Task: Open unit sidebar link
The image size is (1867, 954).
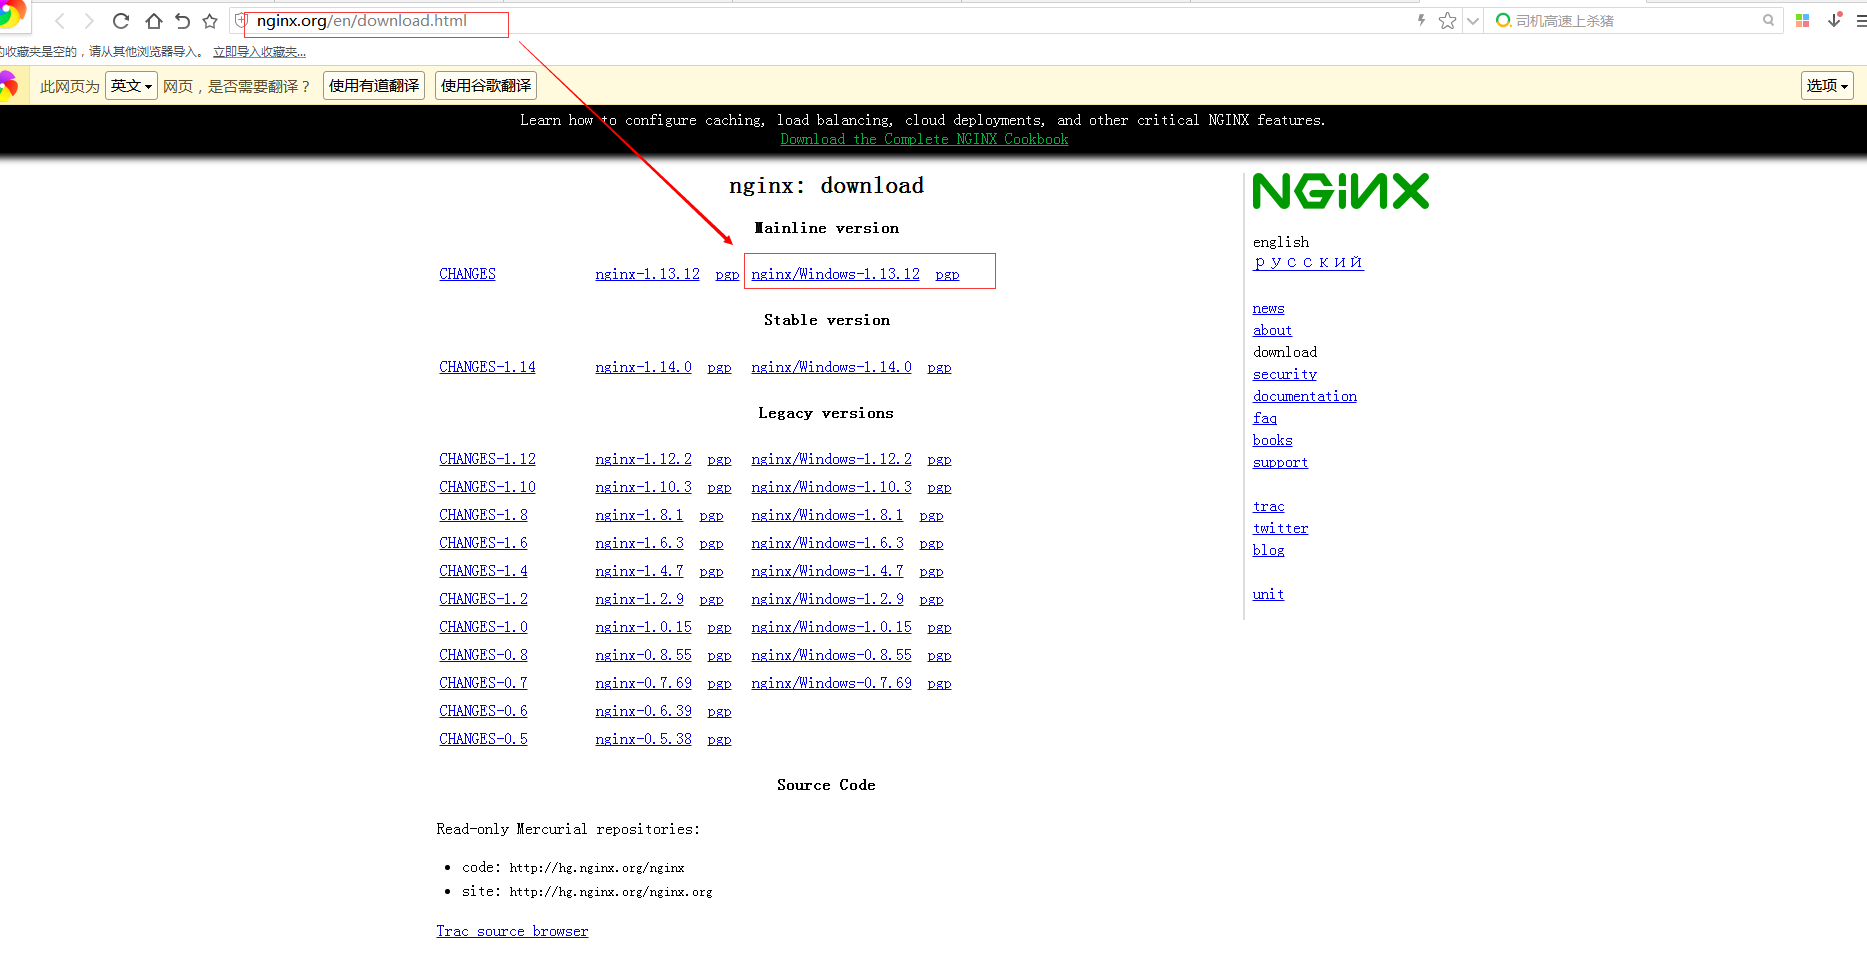Action: pos(1268,595)
